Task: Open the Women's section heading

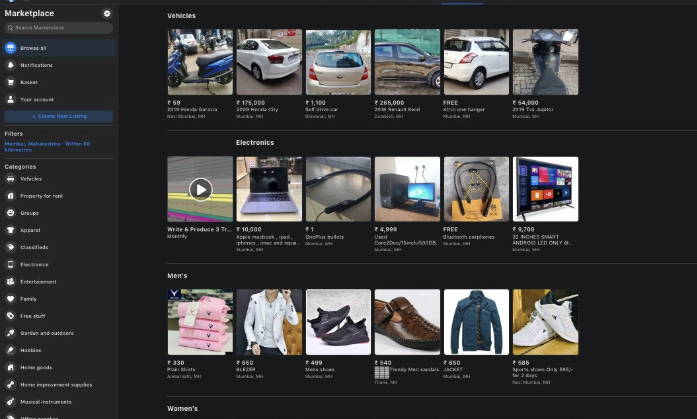Action: [x=182, y=408]
